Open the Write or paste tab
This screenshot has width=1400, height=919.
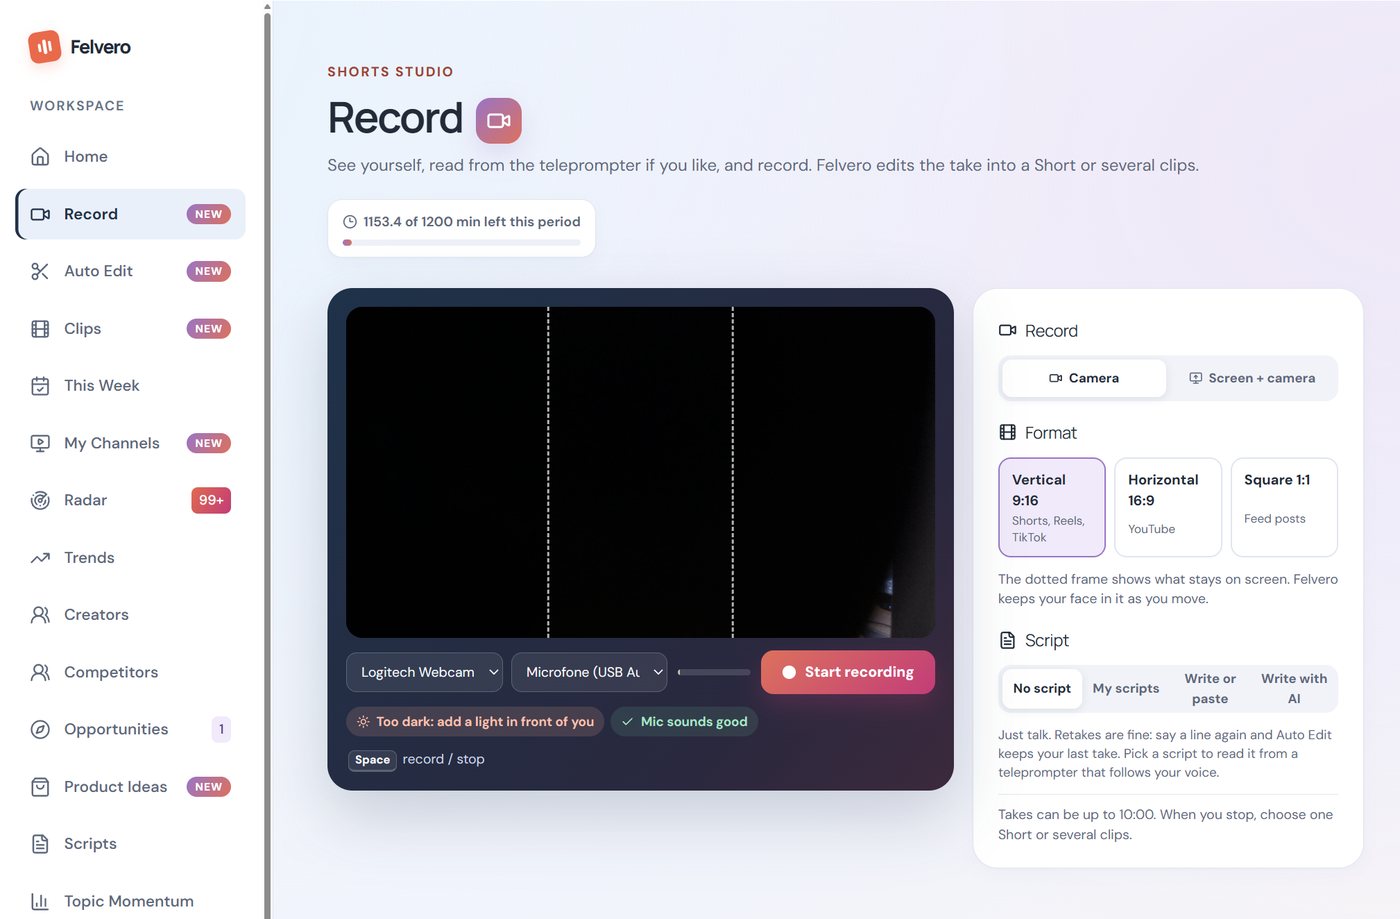point(1210,689)
